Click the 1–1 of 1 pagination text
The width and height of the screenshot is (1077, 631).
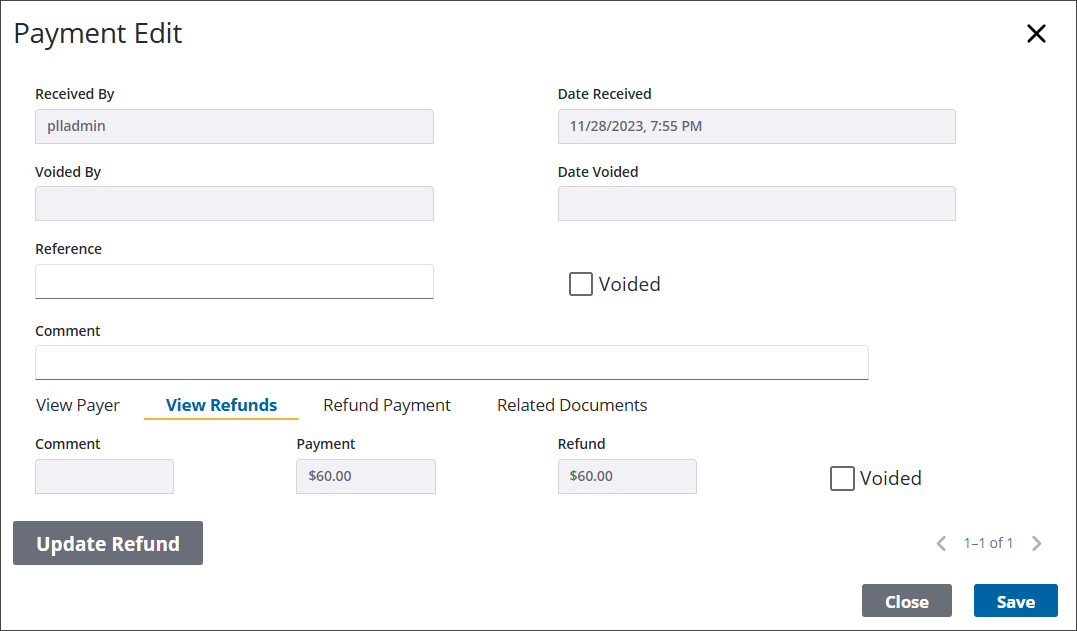tap(988, 543)
